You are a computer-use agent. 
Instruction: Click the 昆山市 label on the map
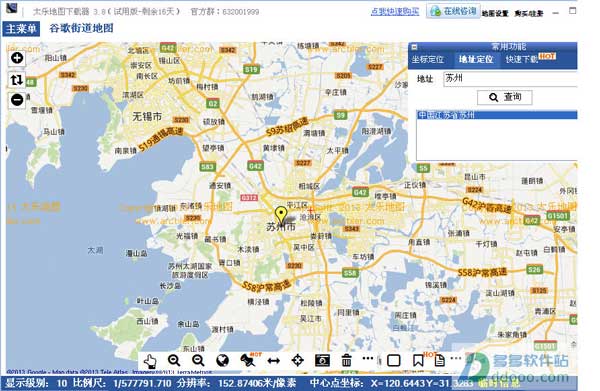click(475, 177)
